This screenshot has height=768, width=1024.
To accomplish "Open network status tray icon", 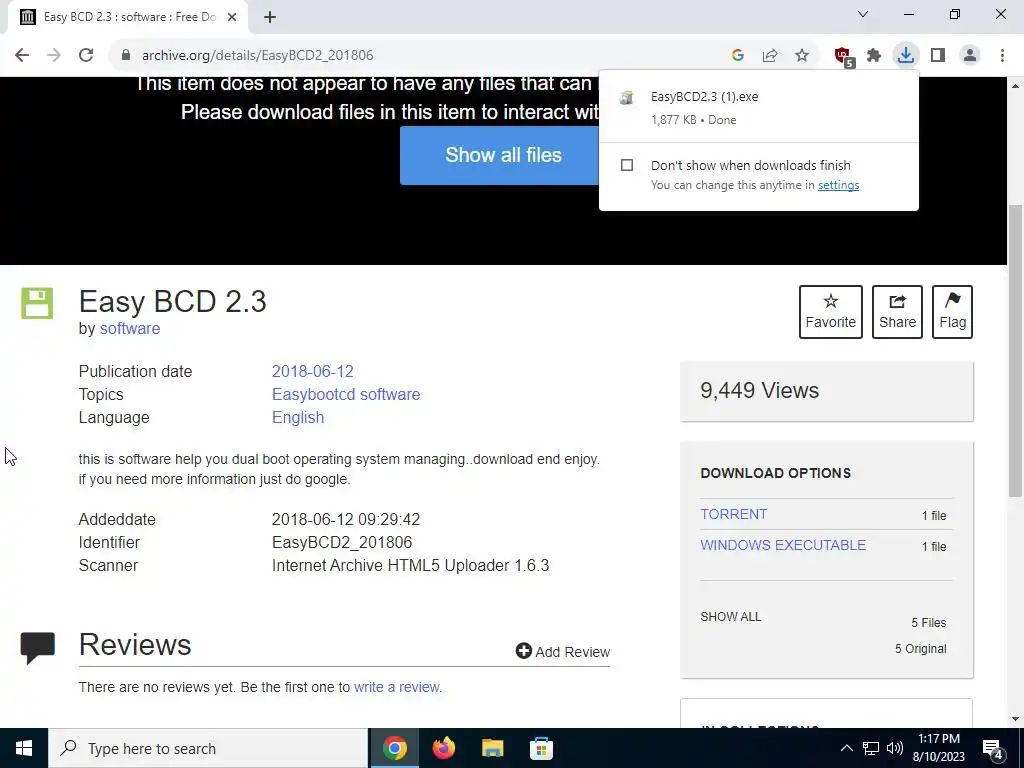I will 871,748.
